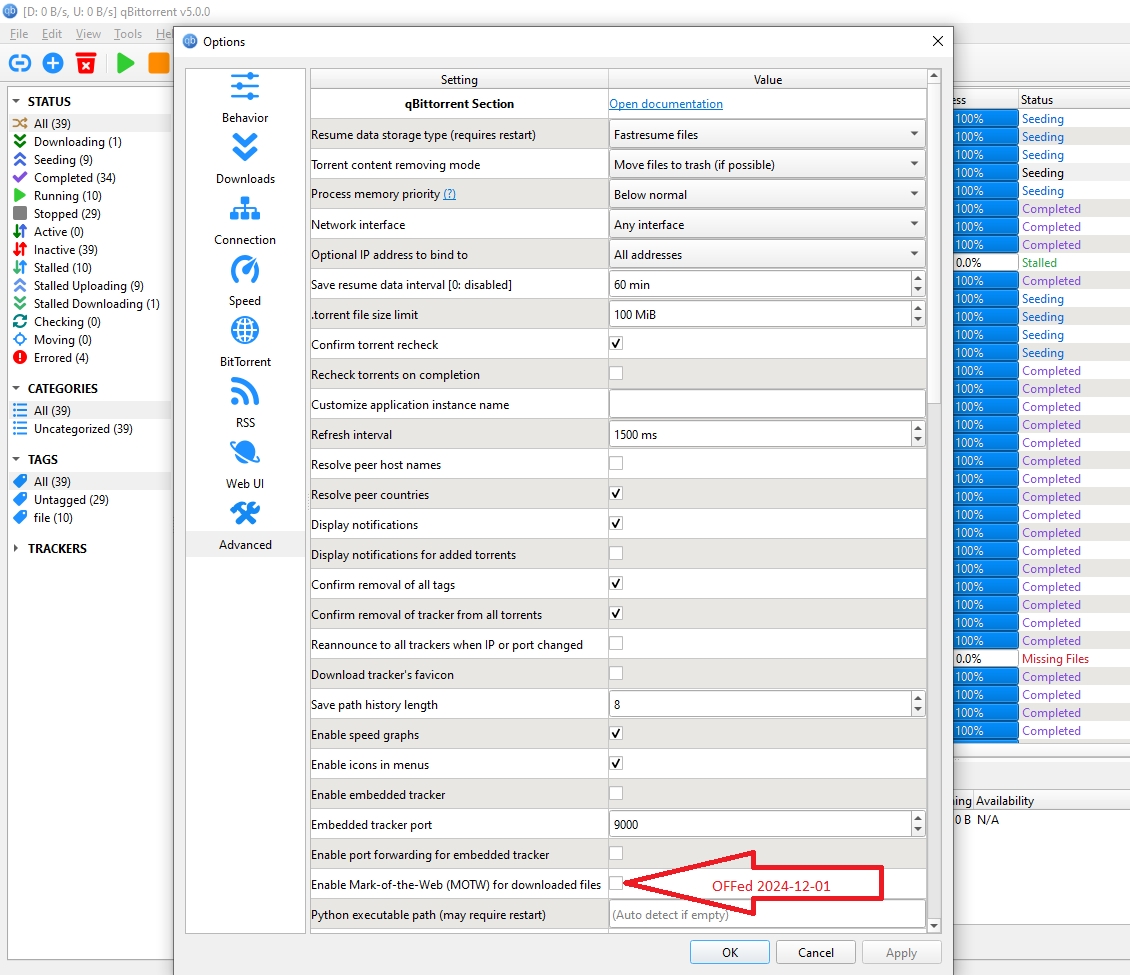Expand the TRACKERS filter section
Viewport: 1130px width, 975px height.
pyautogui.click(x=17, y=548)
